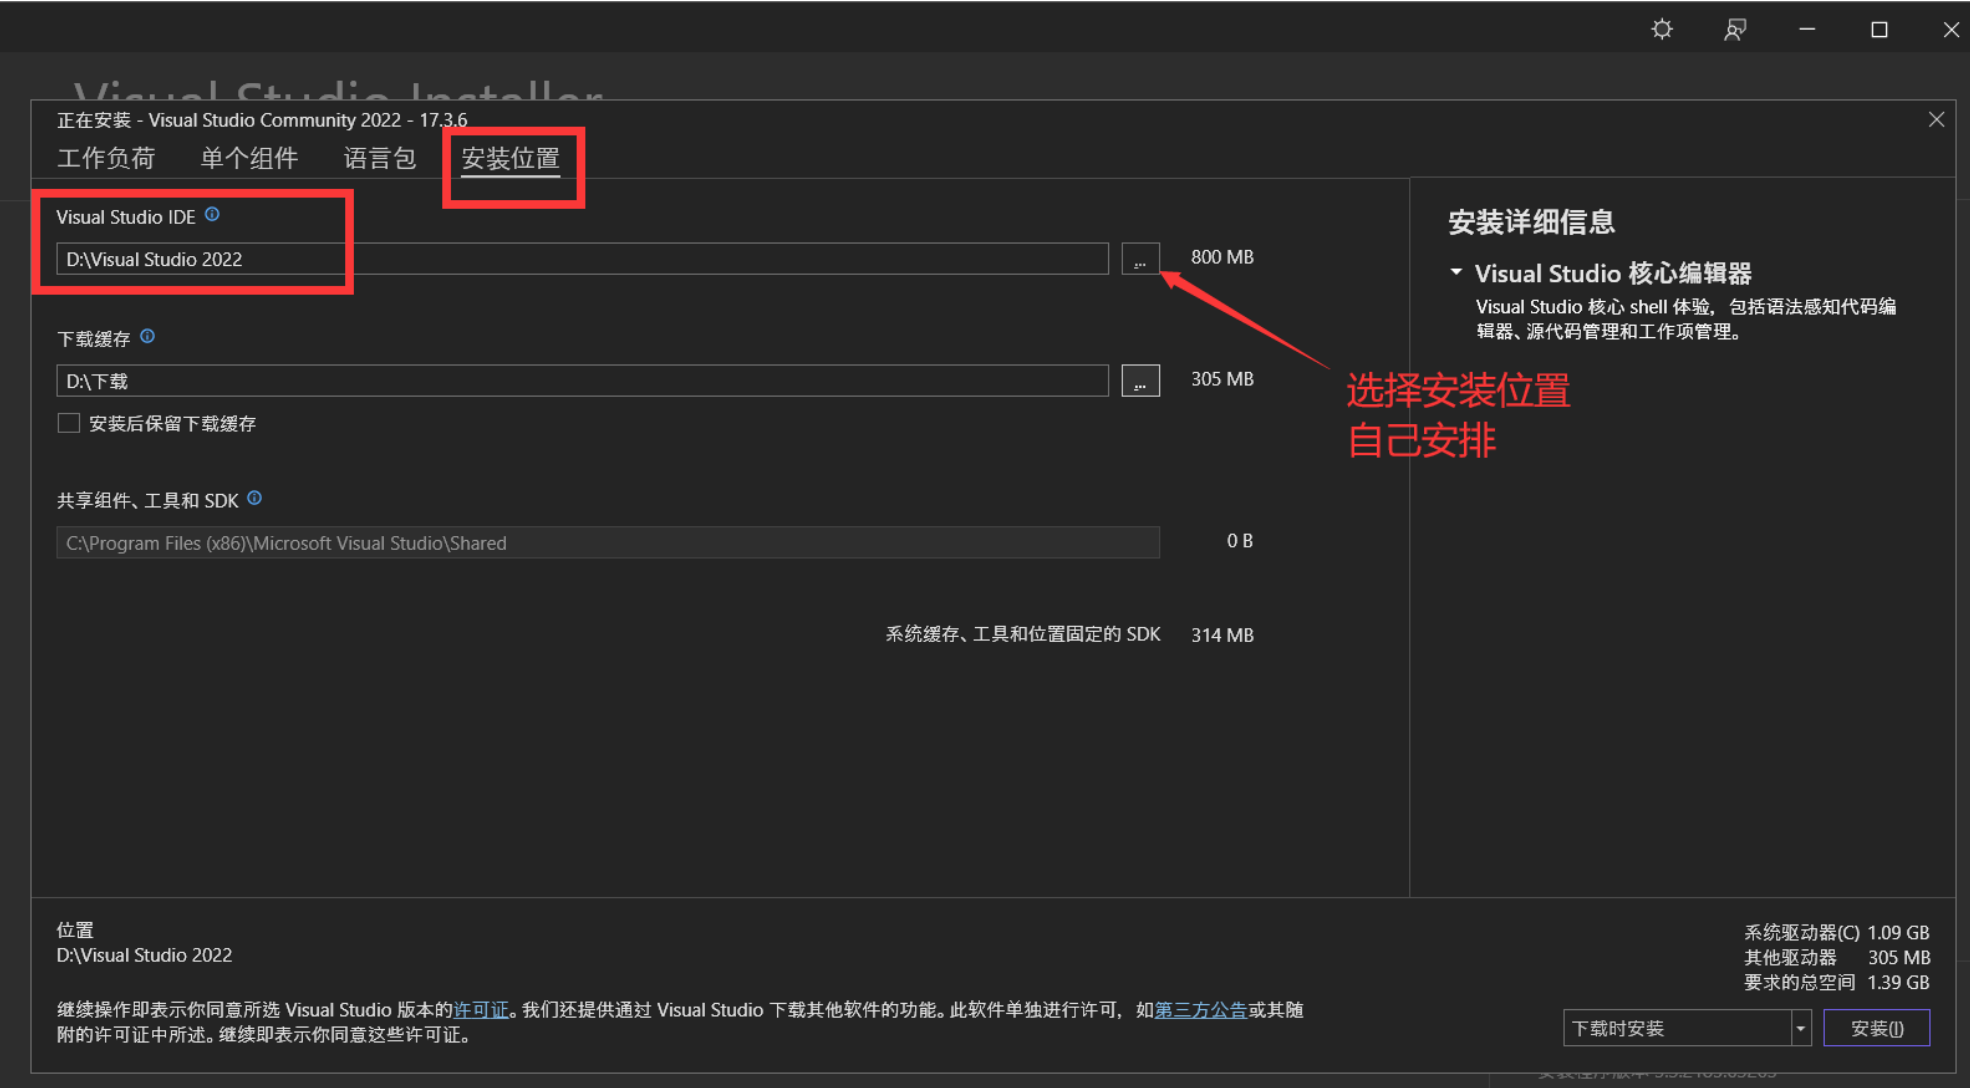Screen dimensions: 1970x1088
Task: Minimize the Visual Studio Installer window
Action: point(1807,29)
